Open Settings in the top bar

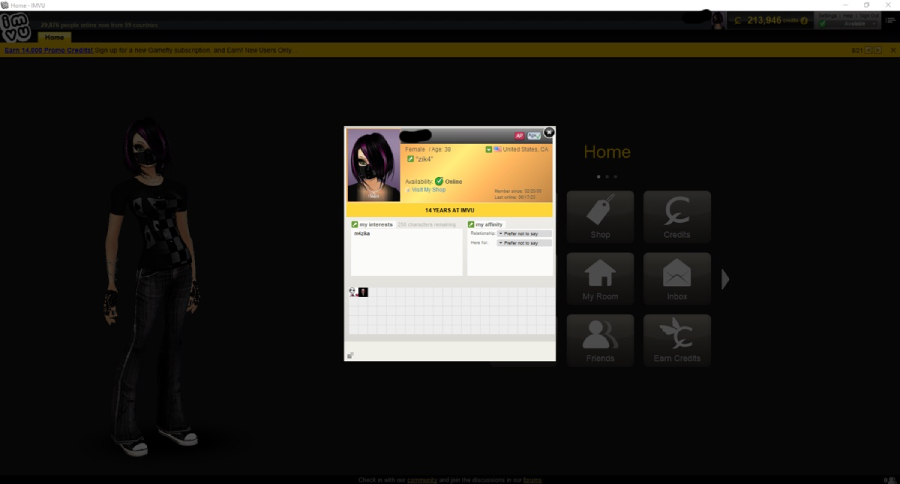pos(827,16)
